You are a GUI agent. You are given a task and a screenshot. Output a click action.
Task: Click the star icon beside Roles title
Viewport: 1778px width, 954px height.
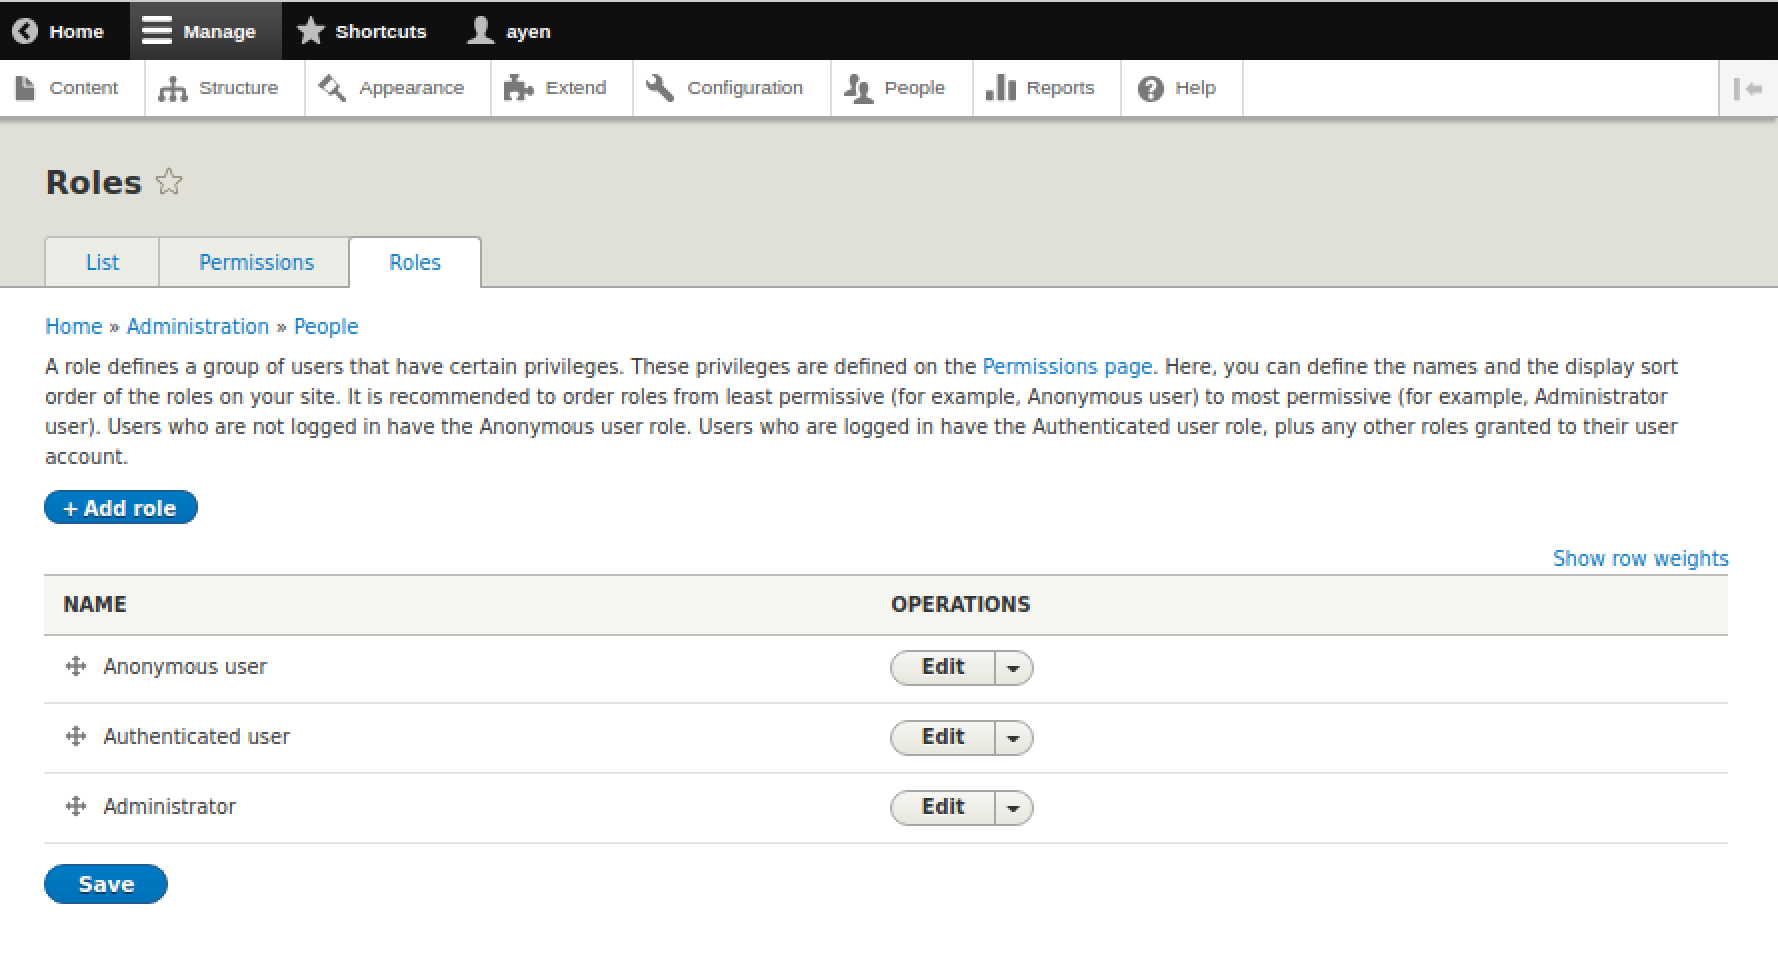(169, 182)
